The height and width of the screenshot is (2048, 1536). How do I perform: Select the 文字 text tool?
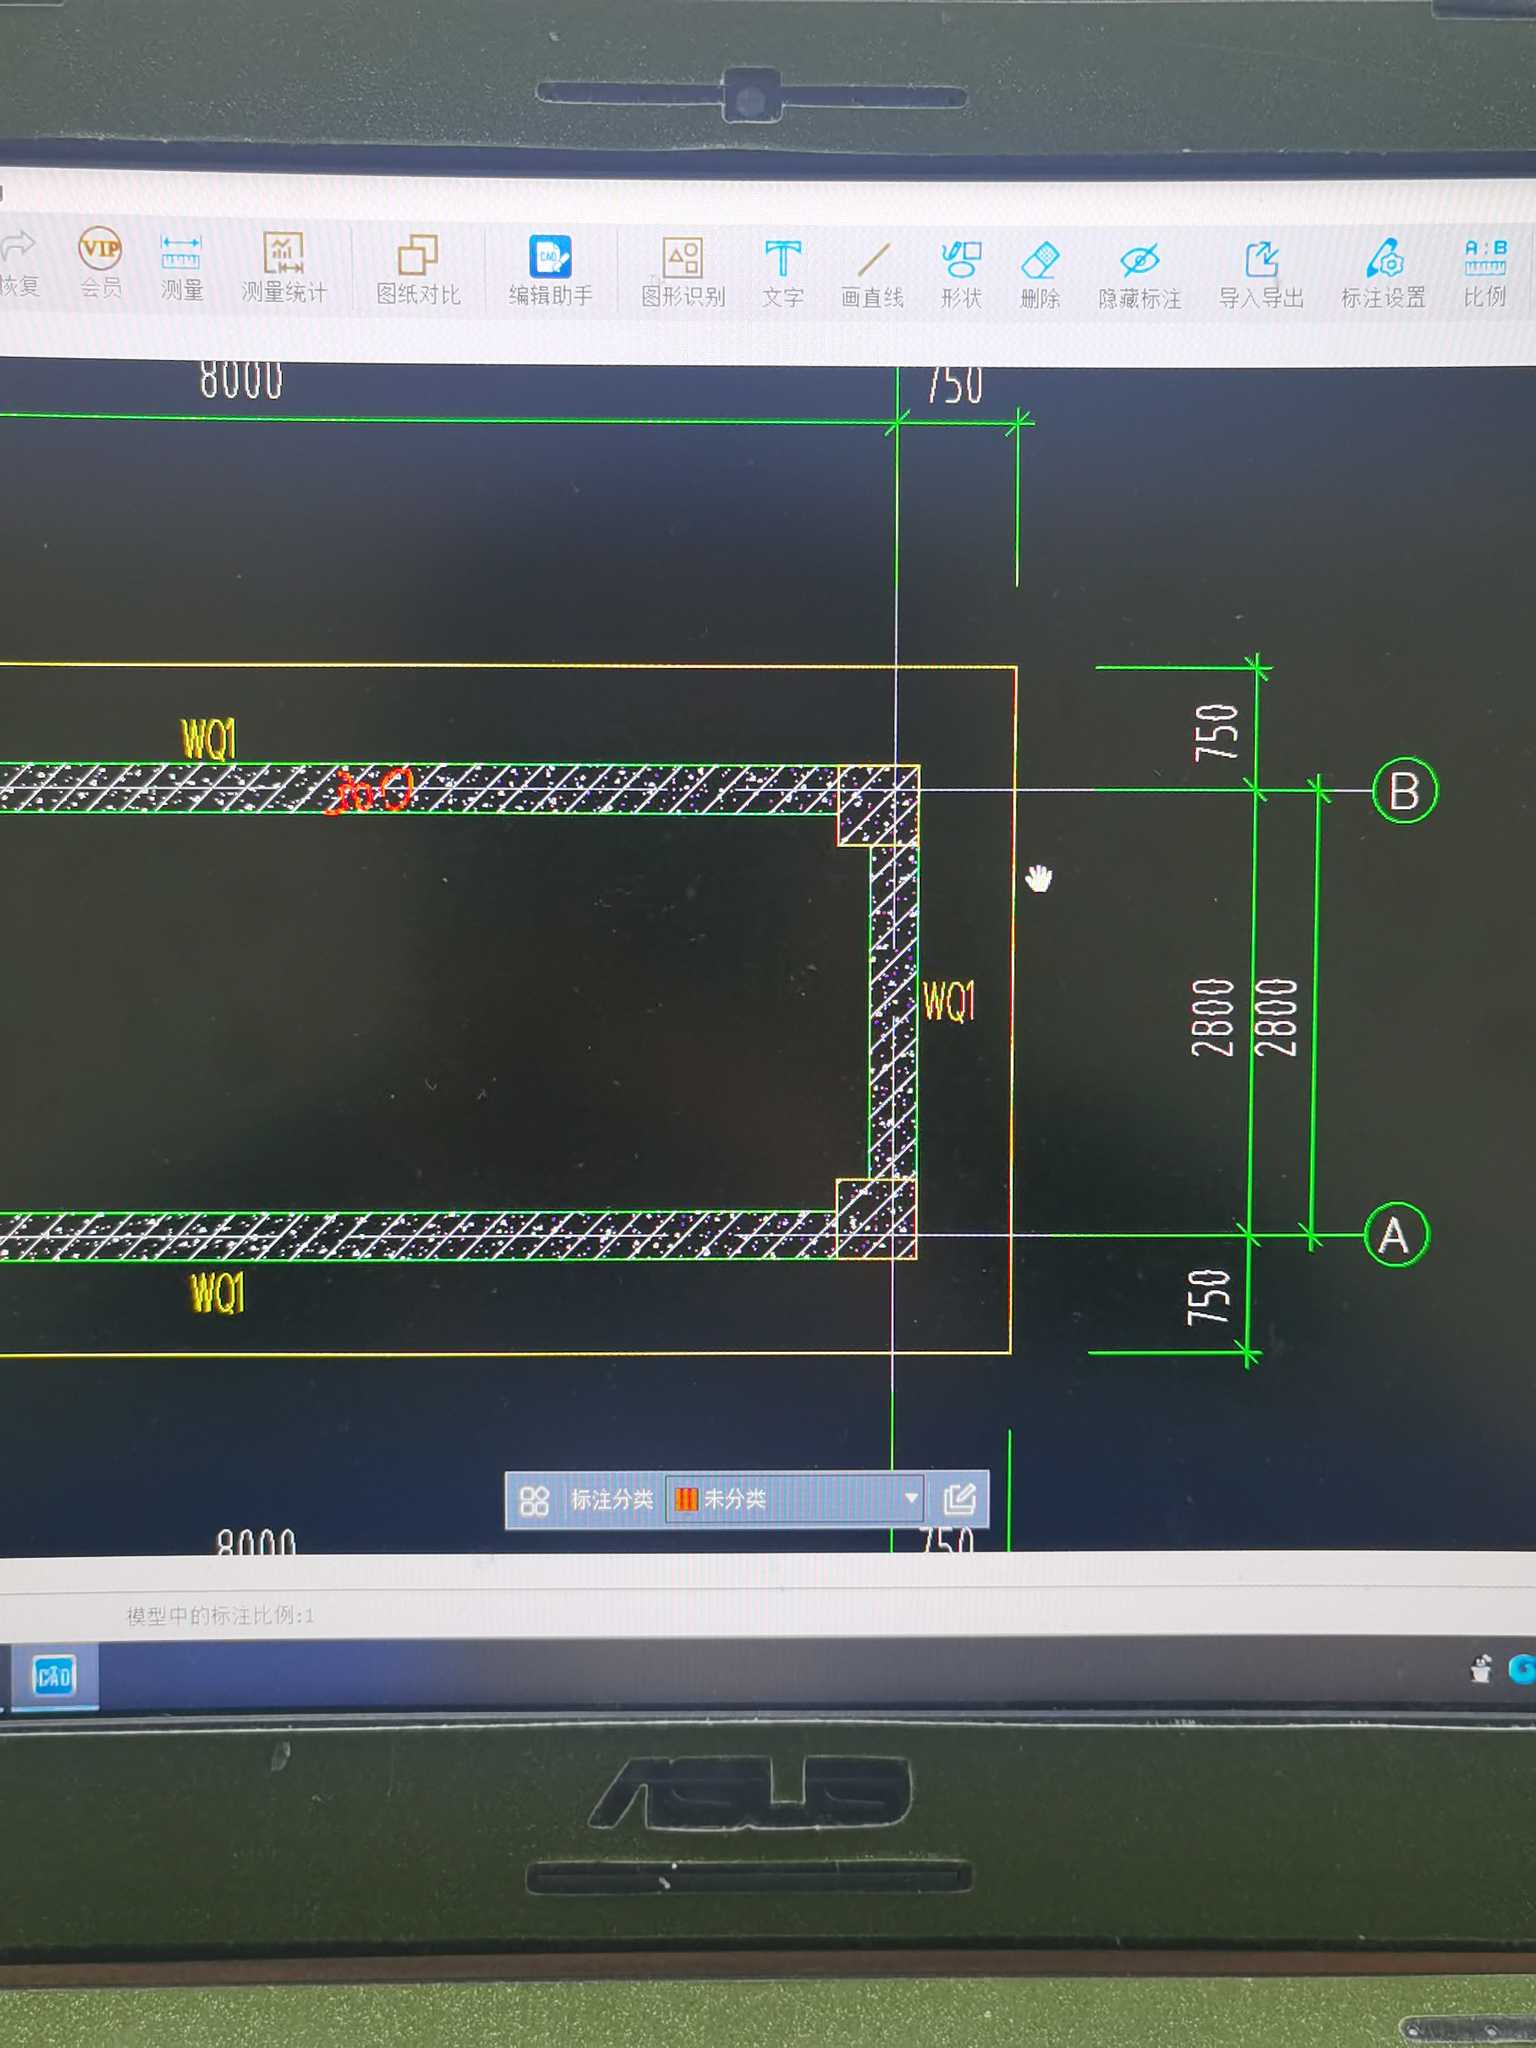tap(783, 273)
